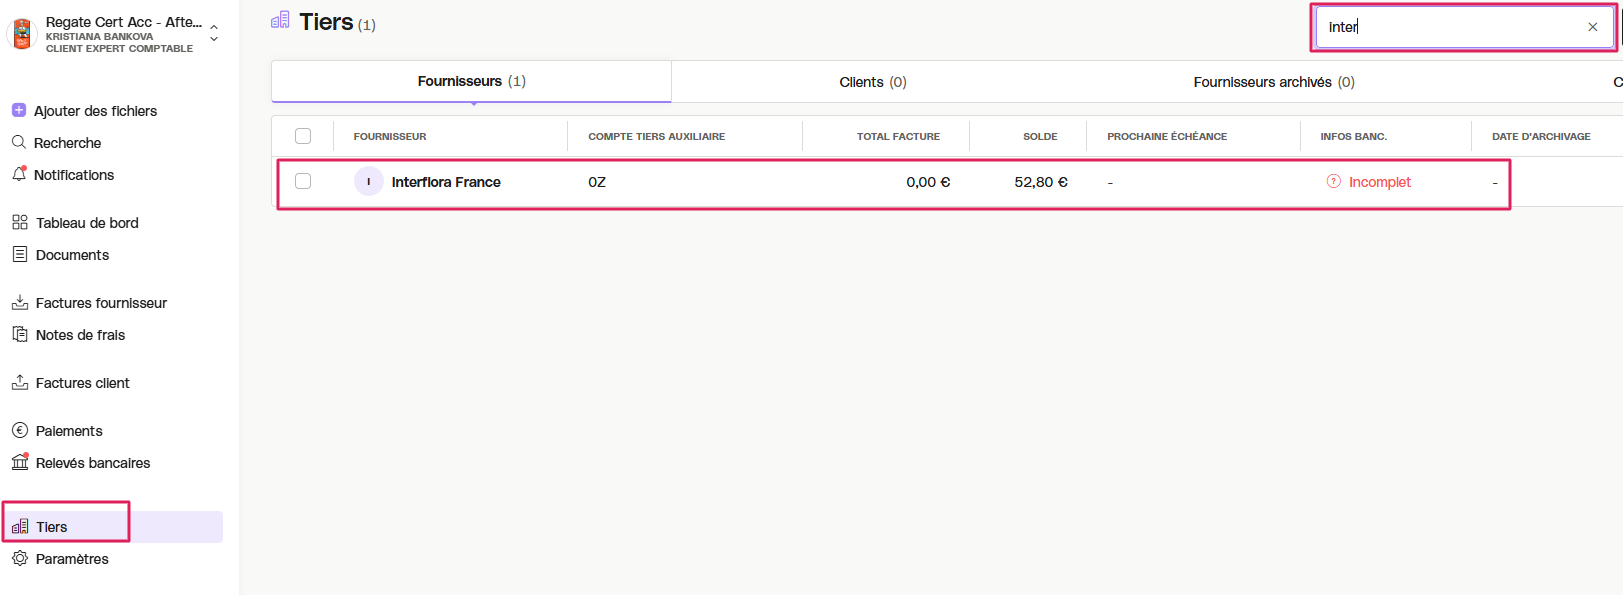The width and height of the screenshot is (1623, 595).
Task: Toggle the select-all checkbox in table header
Action: pos(303,136)
